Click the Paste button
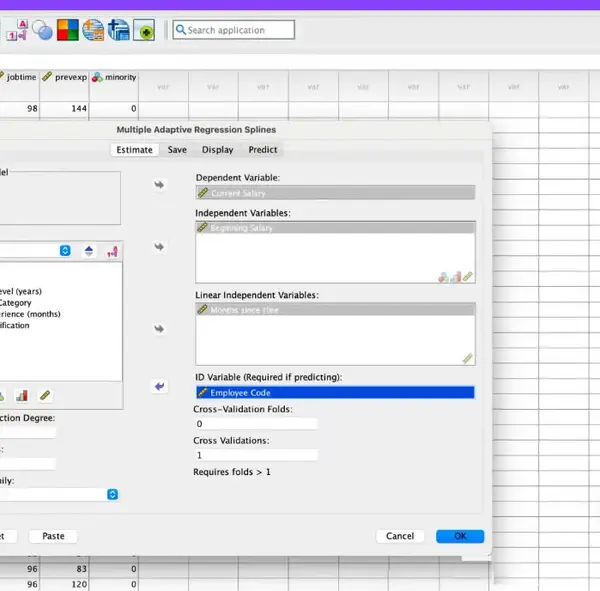 53,536
